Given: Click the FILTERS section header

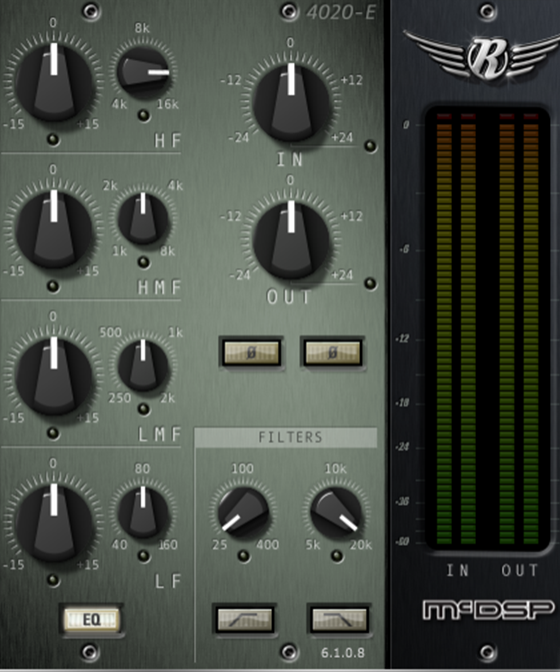Looking at the screenshot, I should [286, 437].
